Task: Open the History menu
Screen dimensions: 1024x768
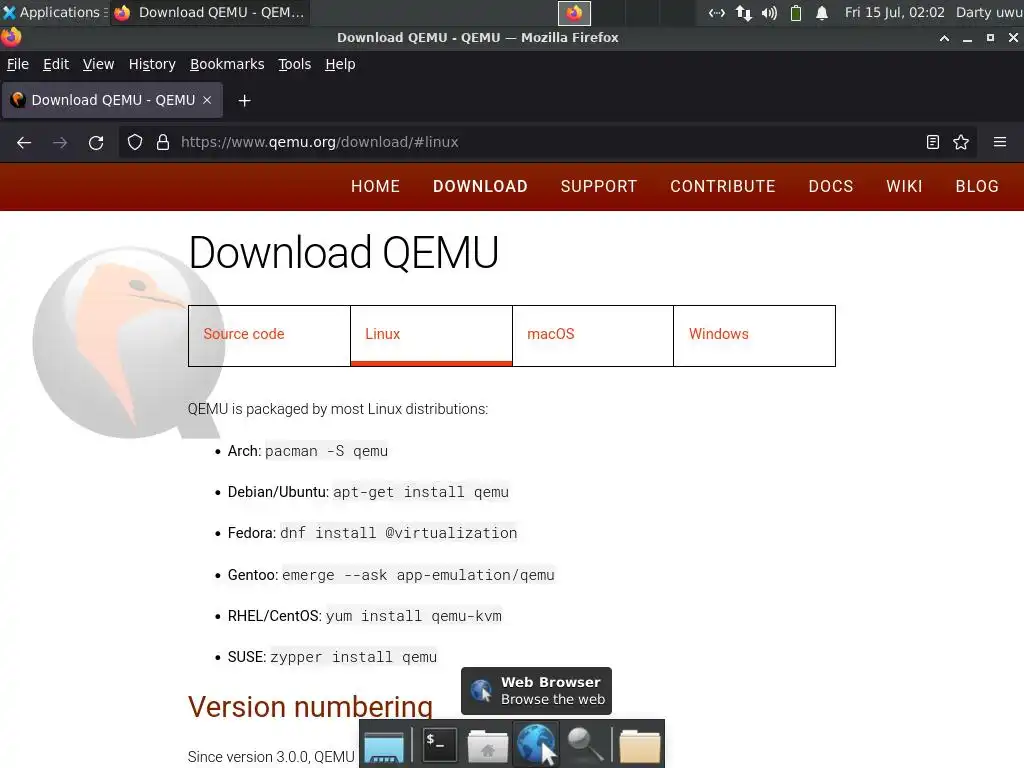Action: pos(152,64)
